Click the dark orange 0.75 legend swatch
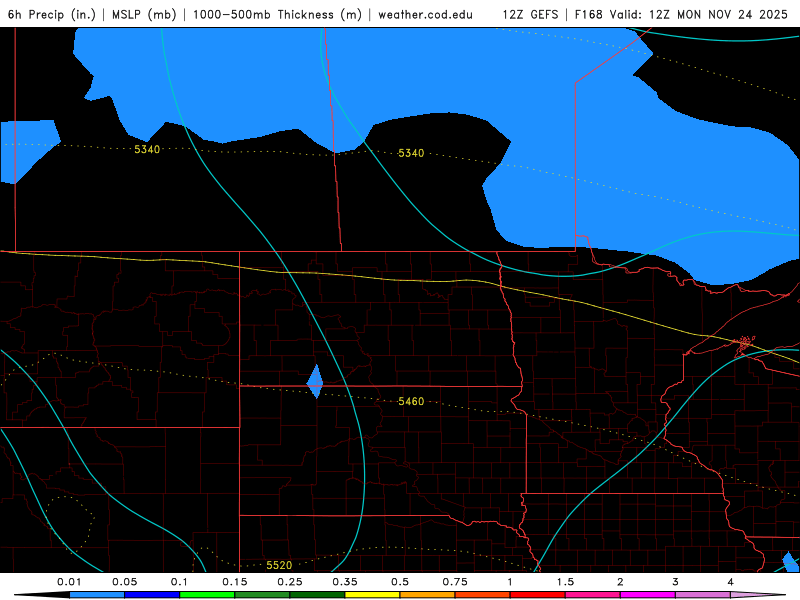The width and height of the screenshot is (800, 600). point(483,595)
